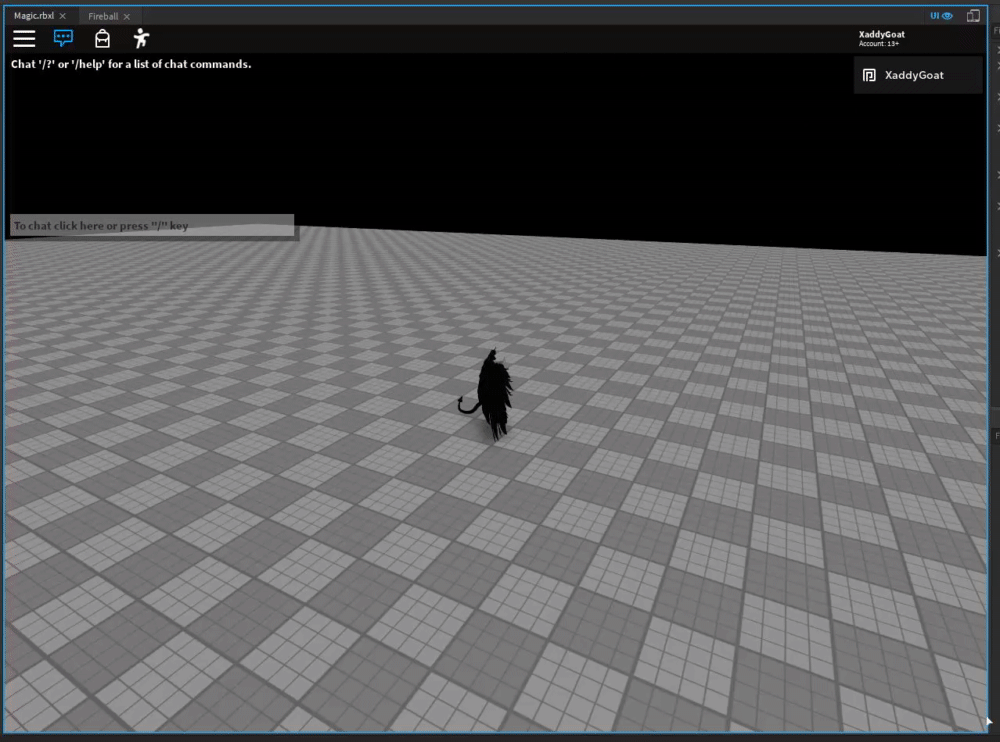Screen dimensions: 1000x742
Task: Click the player avatar icon in leaderboard
Action: click(x=869, y=75)
